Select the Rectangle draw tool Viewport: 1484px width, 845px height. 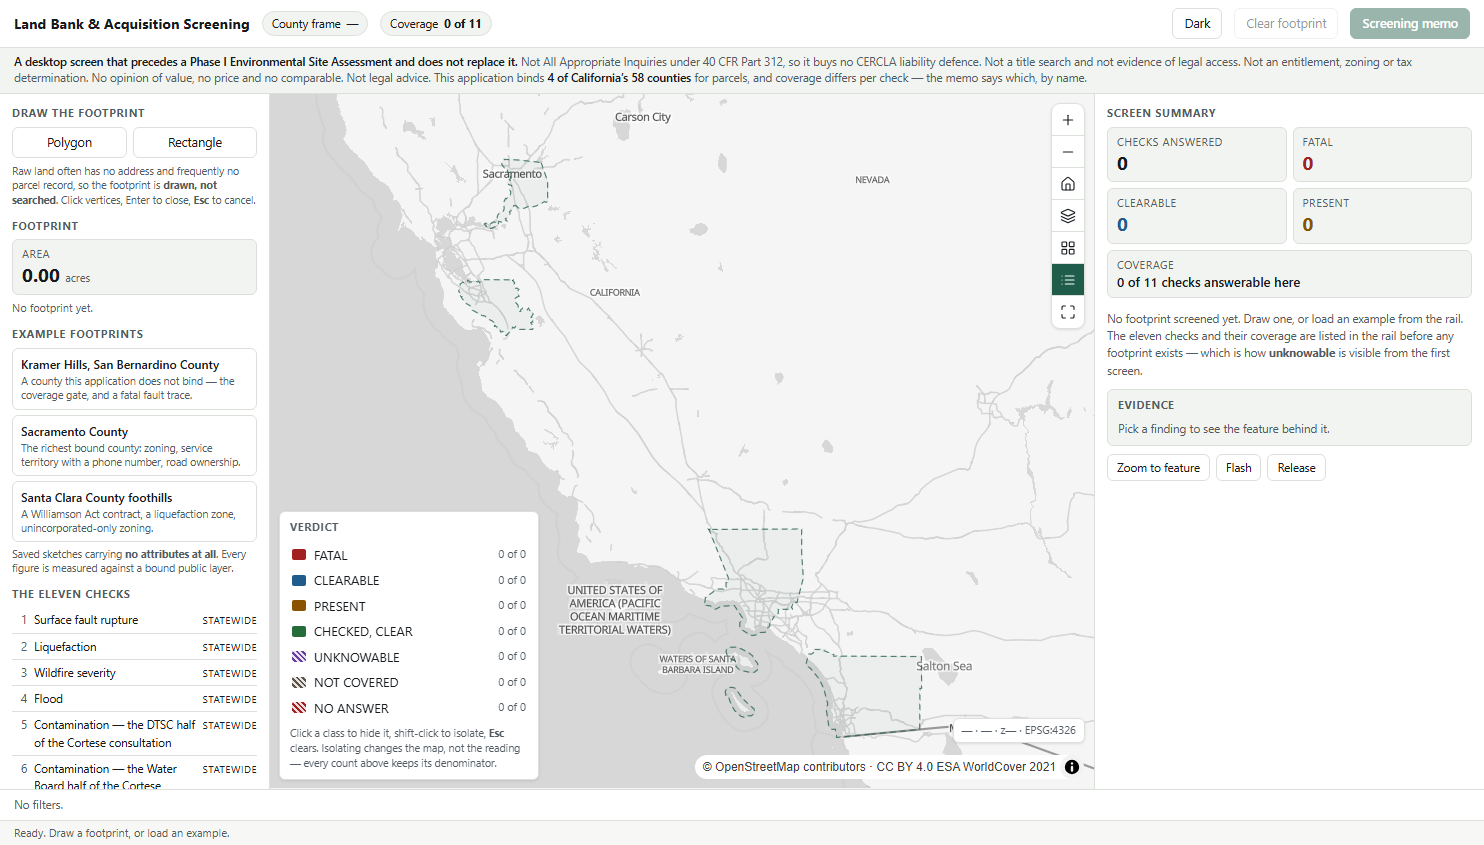pos(195,143)
